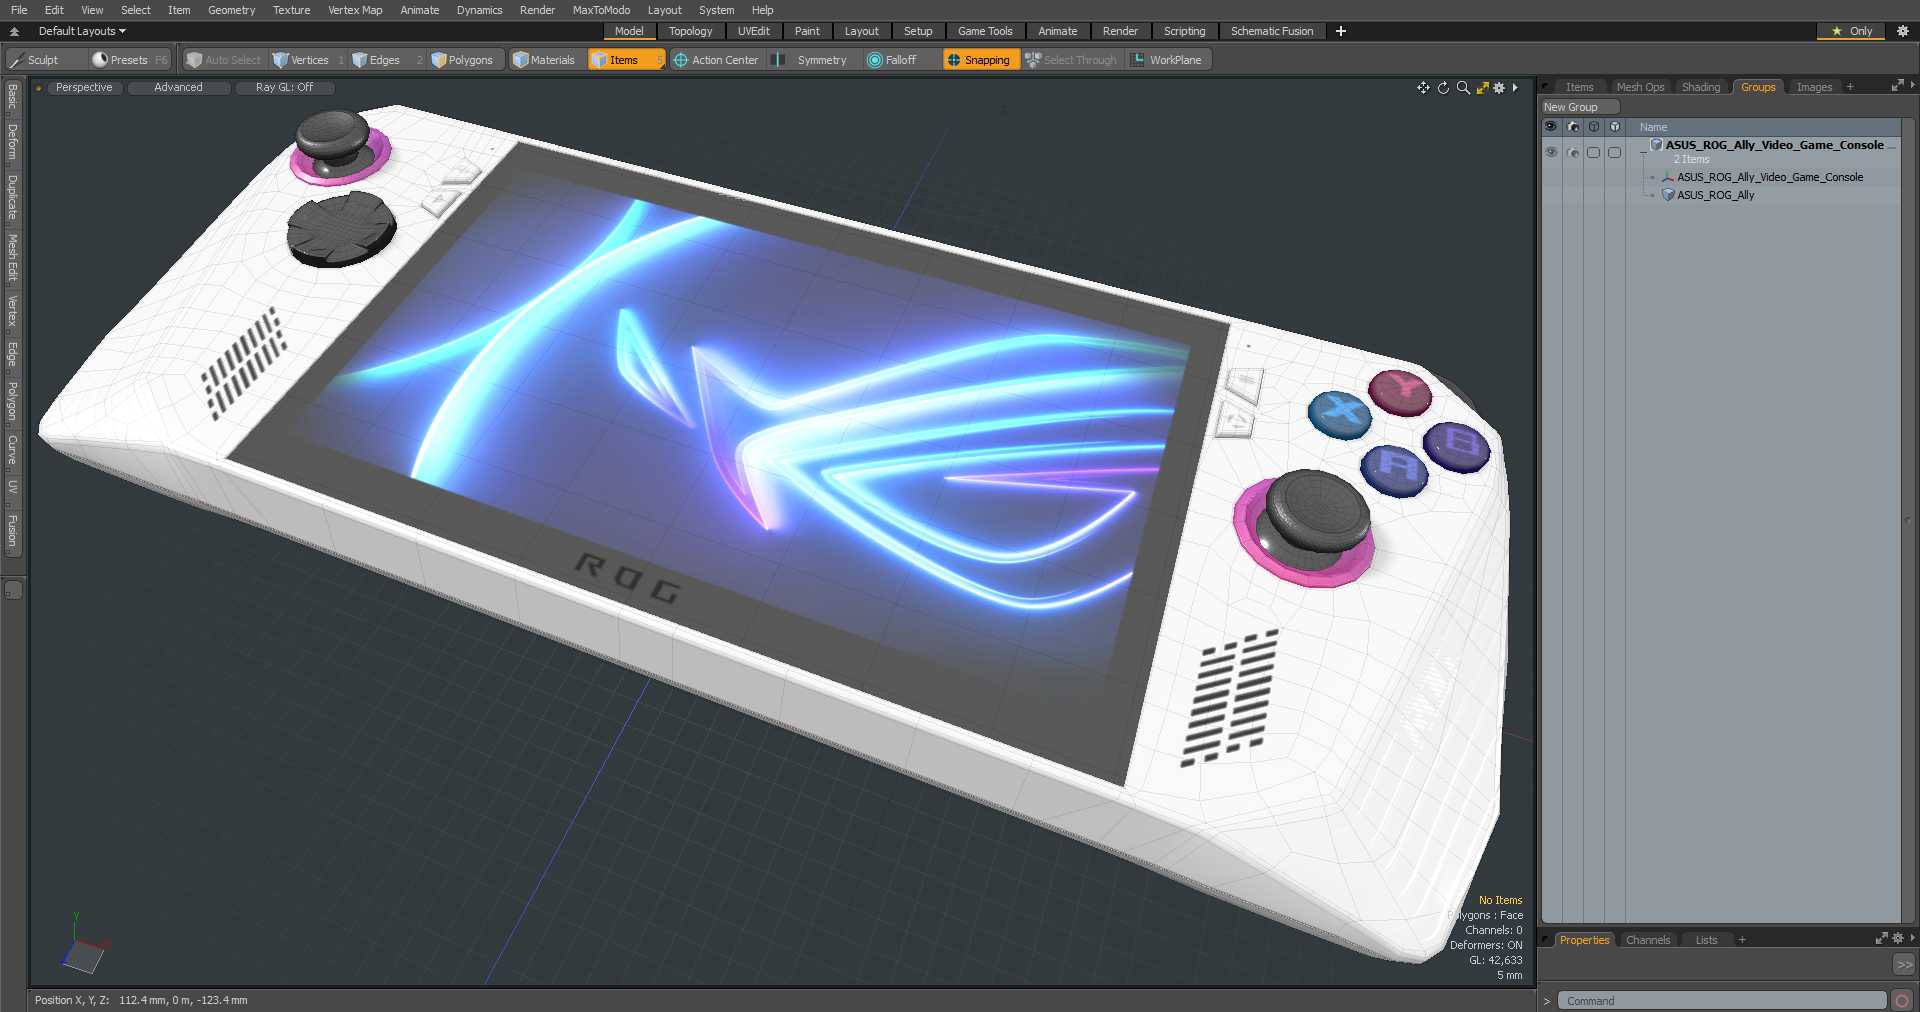
Task: Click the Name column header in Groups
Action: pyautogui.click(x=1653, y=127)
